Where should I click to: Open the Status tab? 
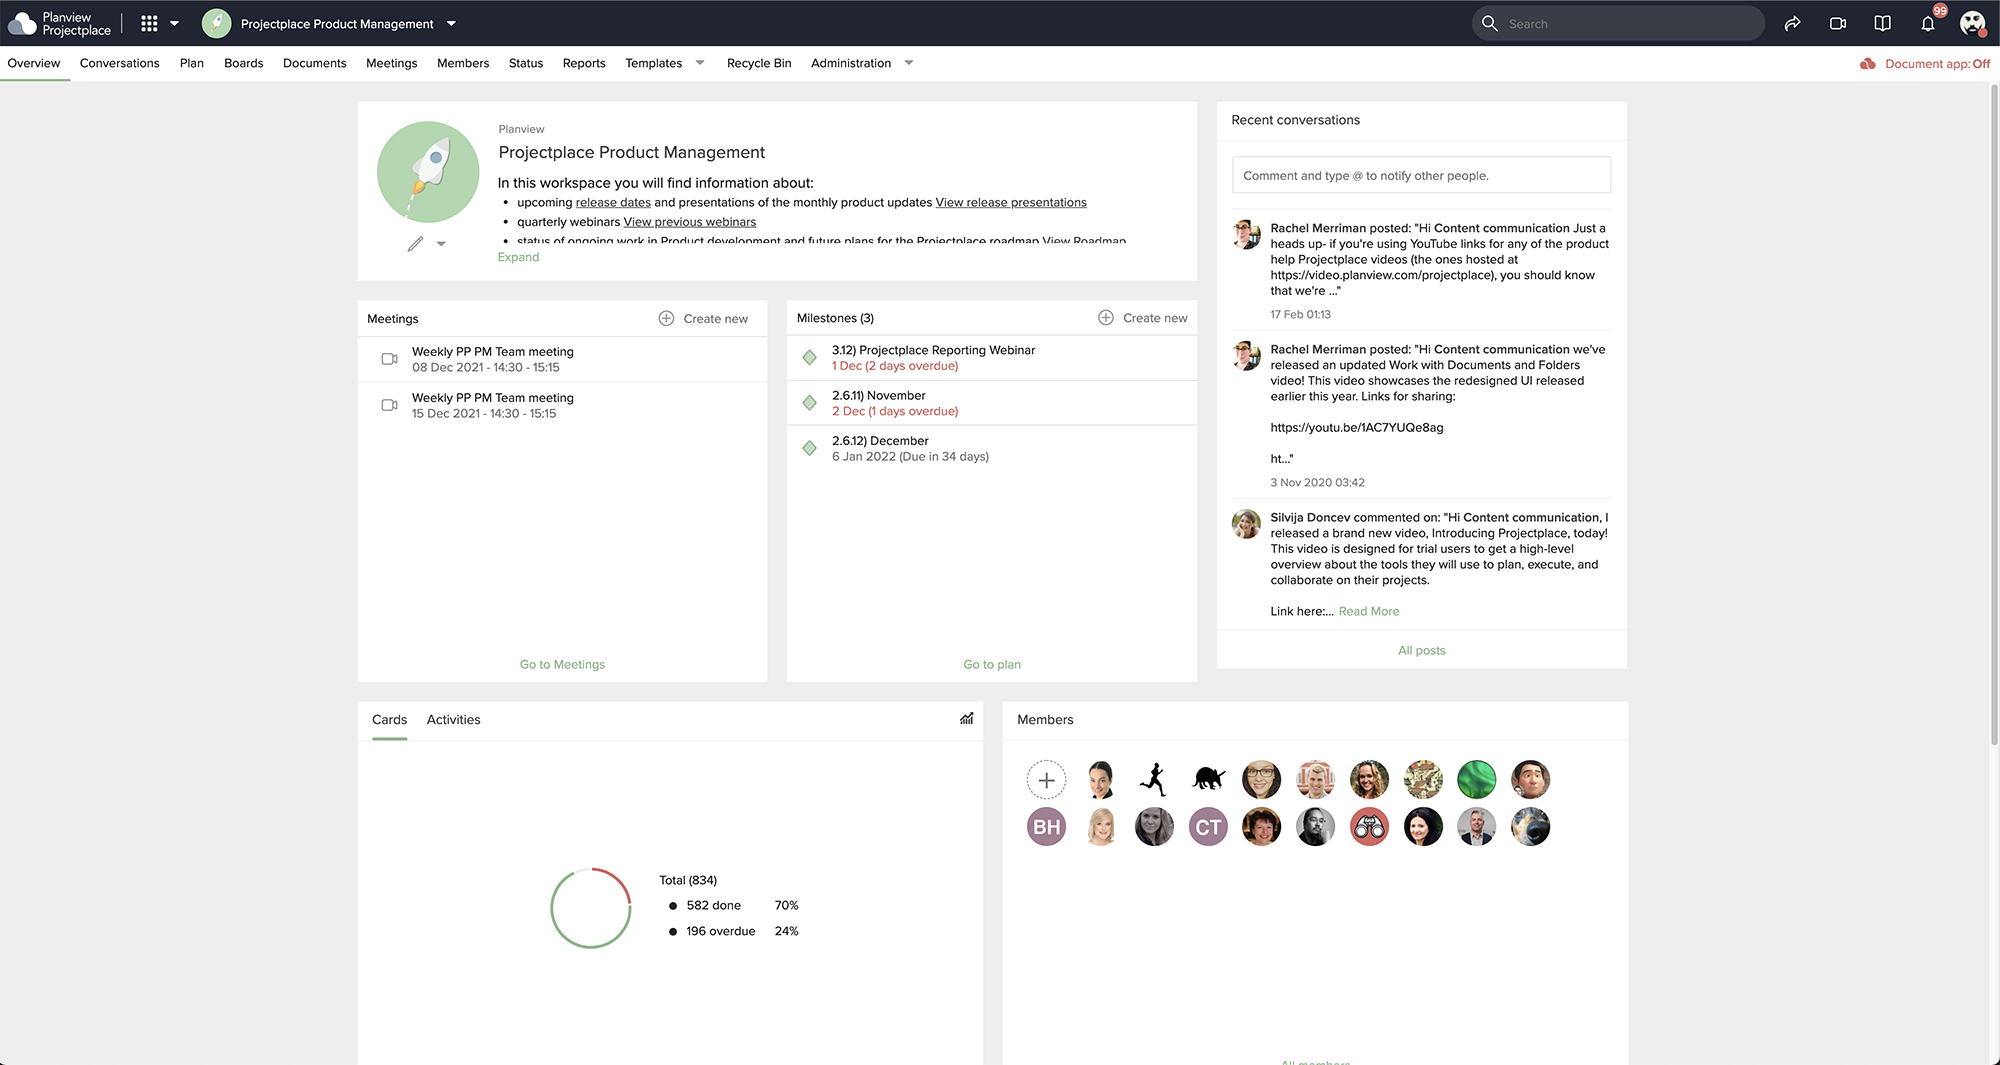[526, 63]
